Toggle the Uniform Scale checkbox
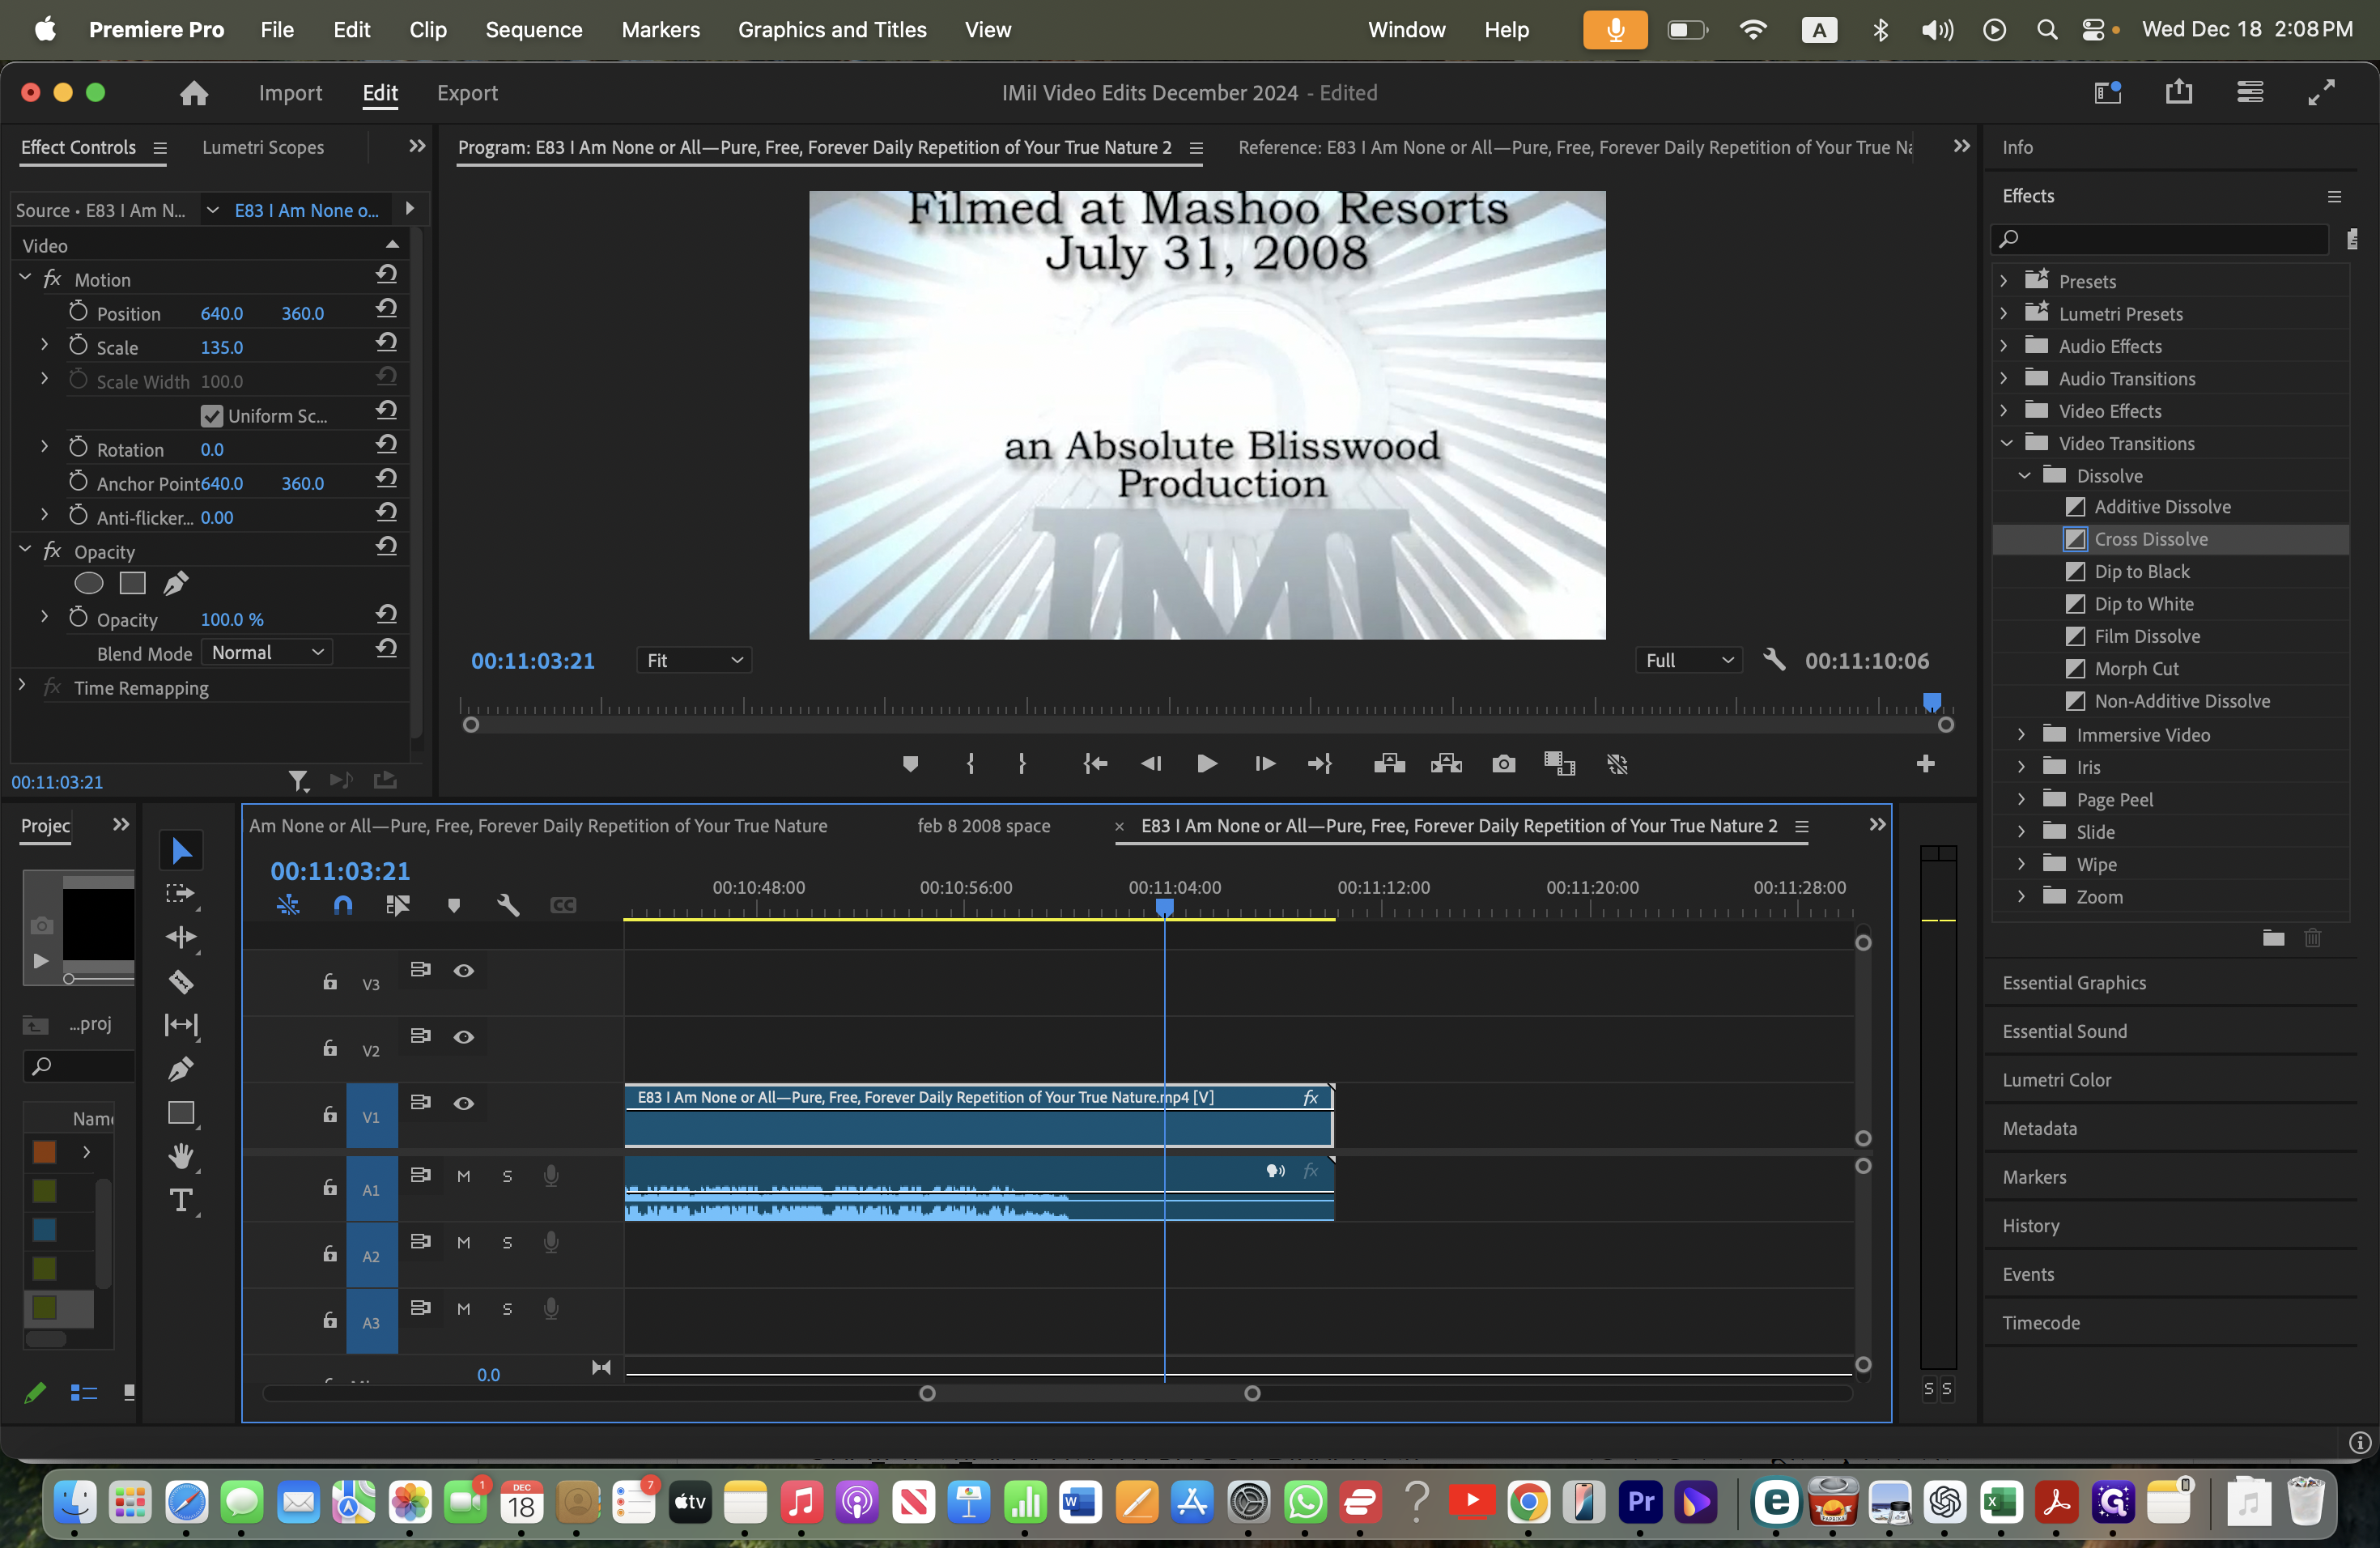This screenshot has height=1548, width=2380. 211,415
